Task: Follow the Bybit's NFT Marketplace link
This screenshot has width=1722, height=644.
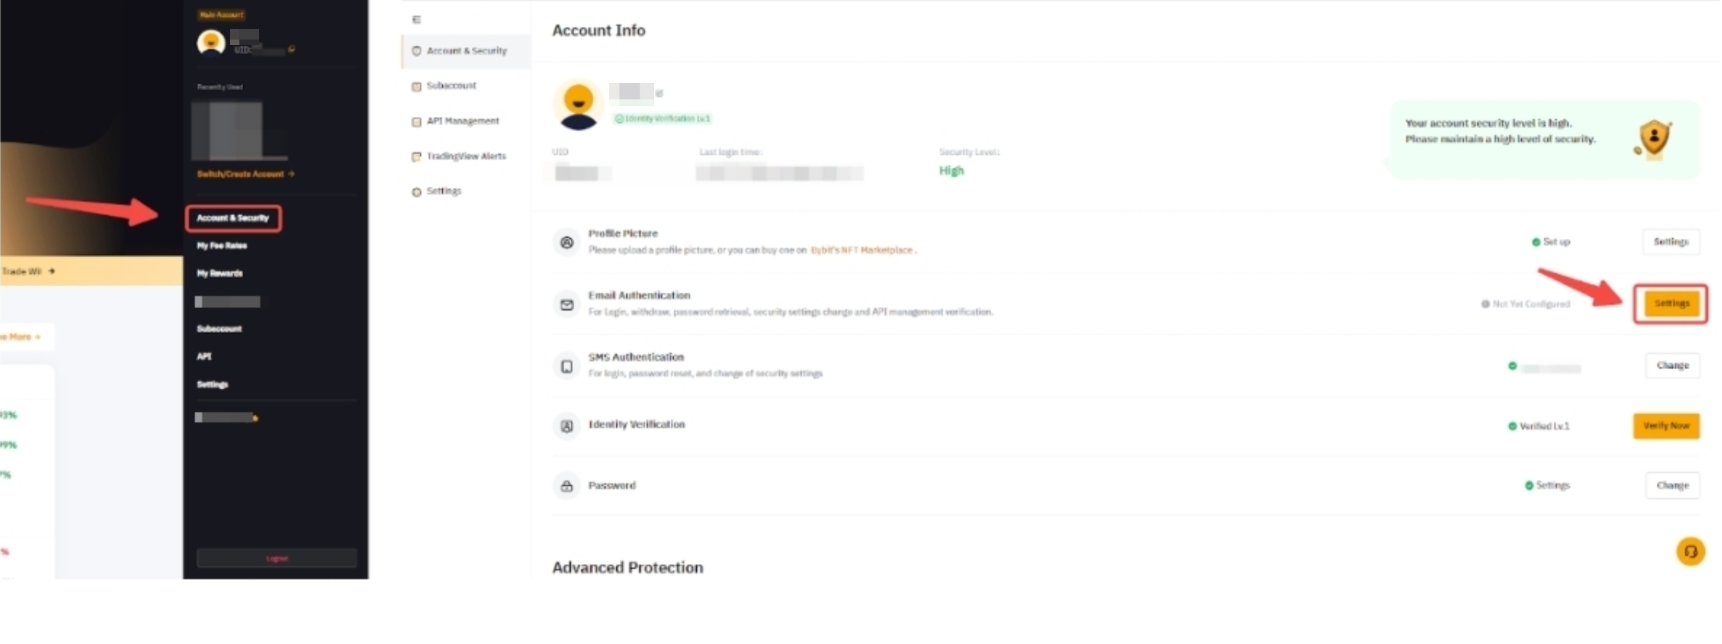Action: [x=861, y=250]
